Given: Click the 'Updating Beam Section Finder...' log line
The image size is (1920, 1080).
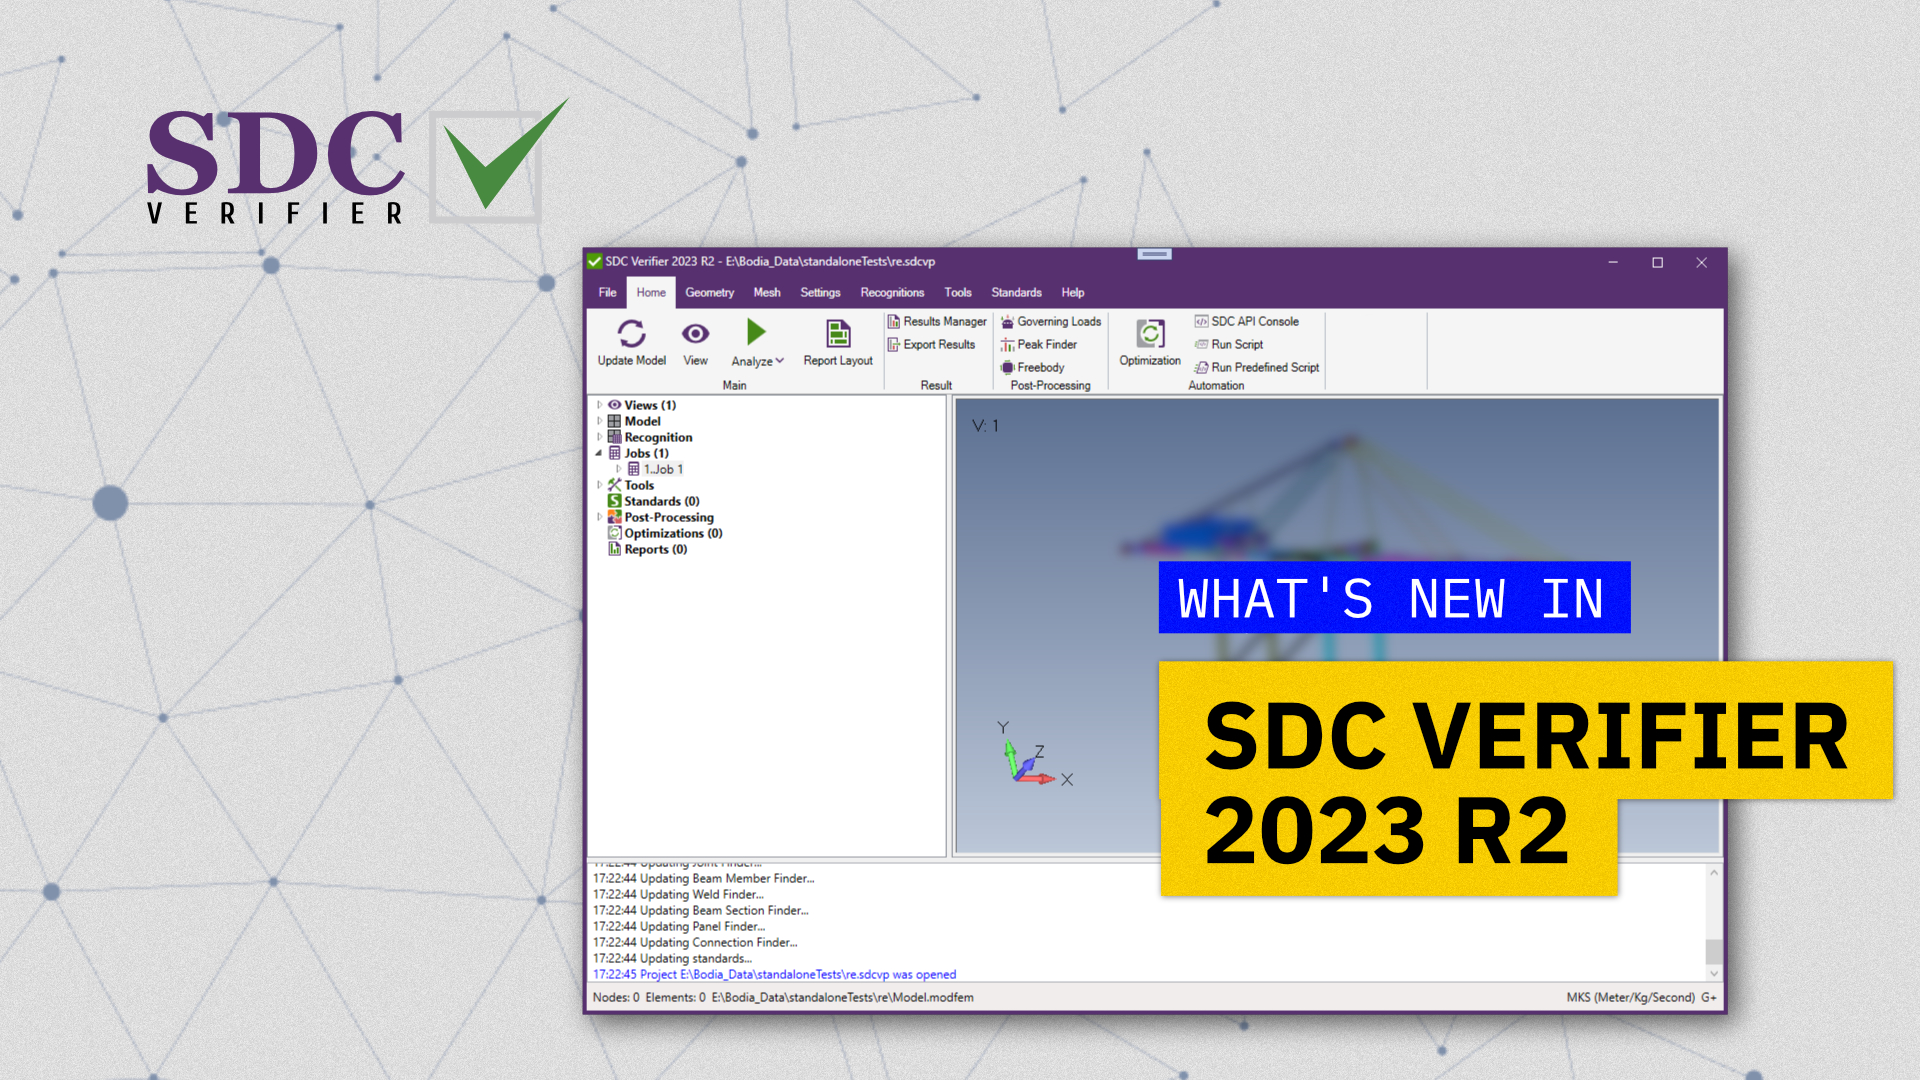Looking at the screenshot, I should [700, 910].
